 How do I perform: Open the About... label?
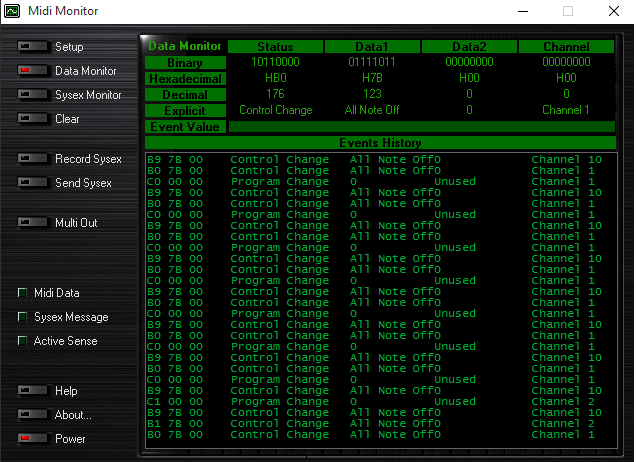coord(73,415)
